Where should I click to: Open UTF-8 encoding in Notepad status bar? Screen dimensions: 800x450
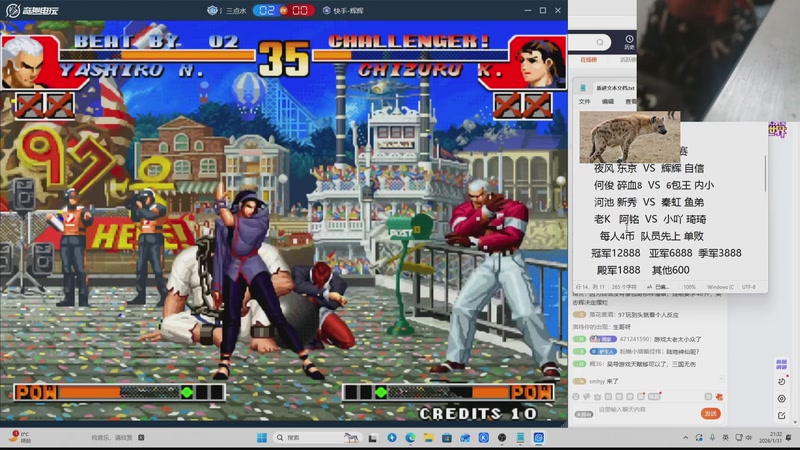[748, 287]
